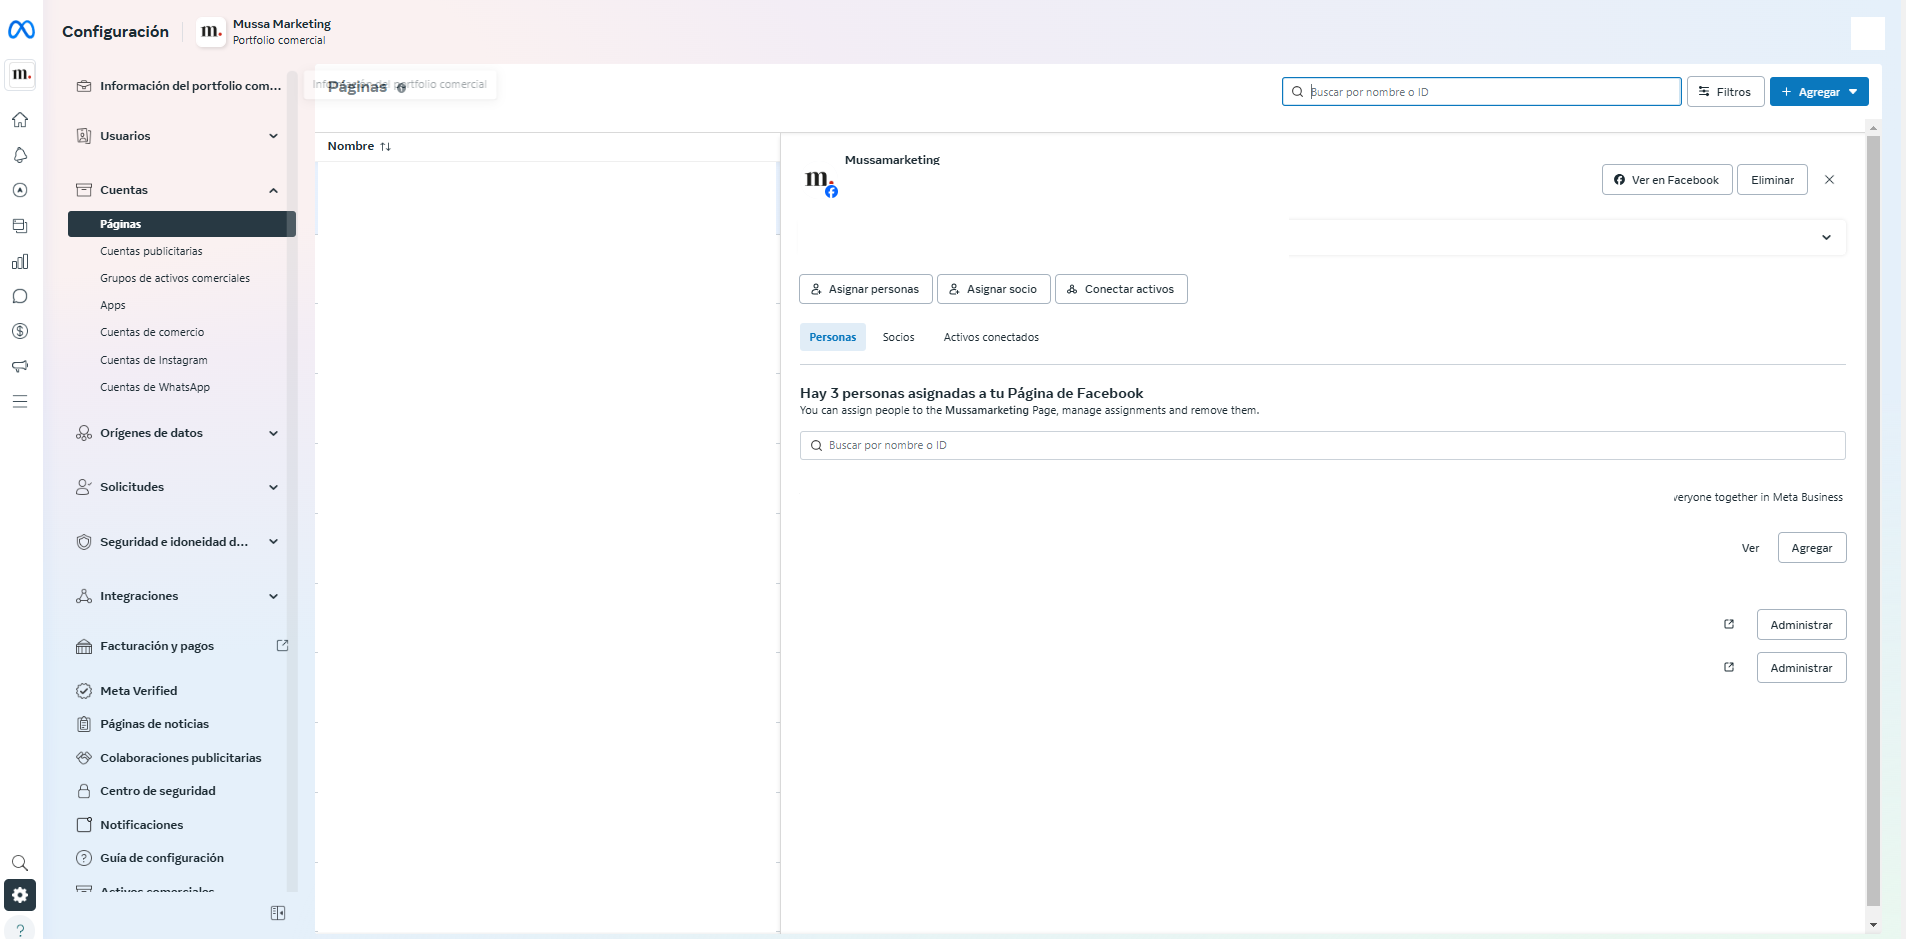Click external link icon beside first Administrar
The height and width of the screenshot is (939, 1906).
[1729, 624]
